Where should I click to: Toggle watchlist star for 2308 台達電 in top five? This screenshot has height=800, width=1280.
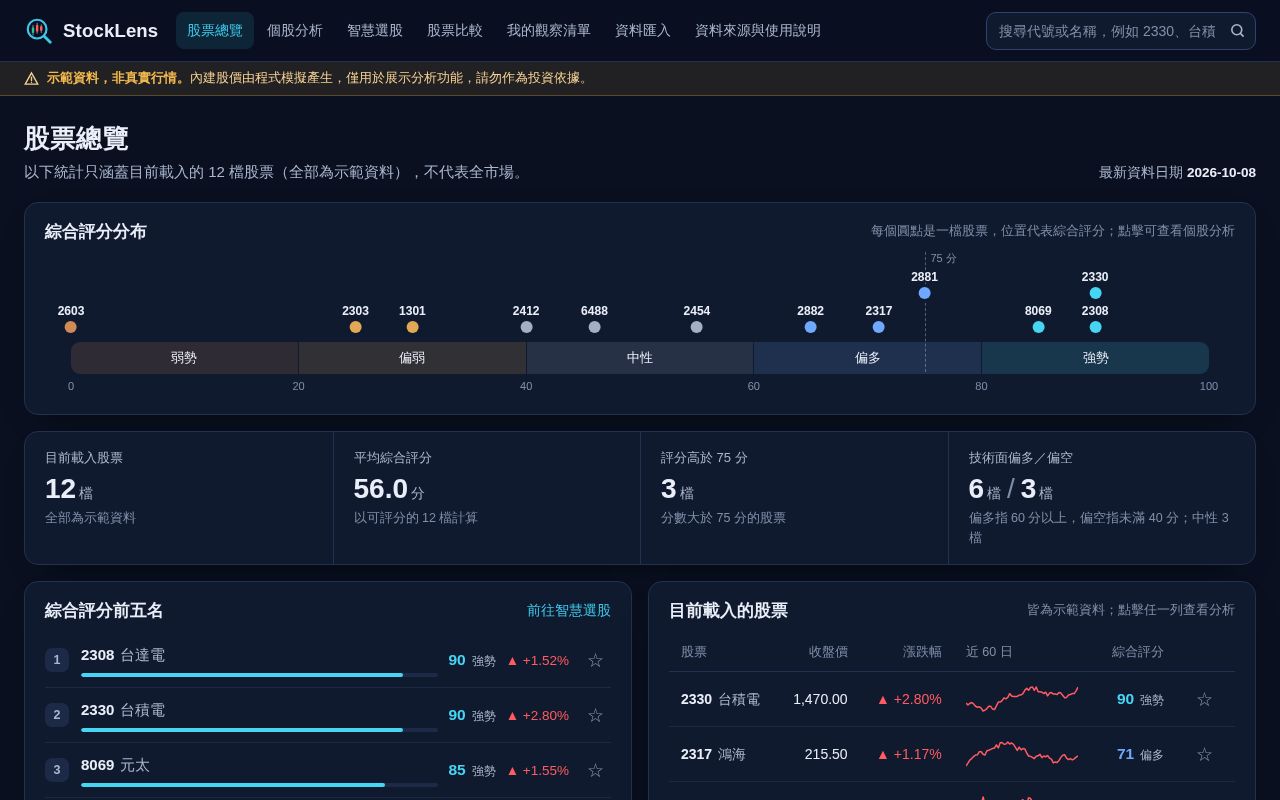pyautogui.click(x=595, y=660)
